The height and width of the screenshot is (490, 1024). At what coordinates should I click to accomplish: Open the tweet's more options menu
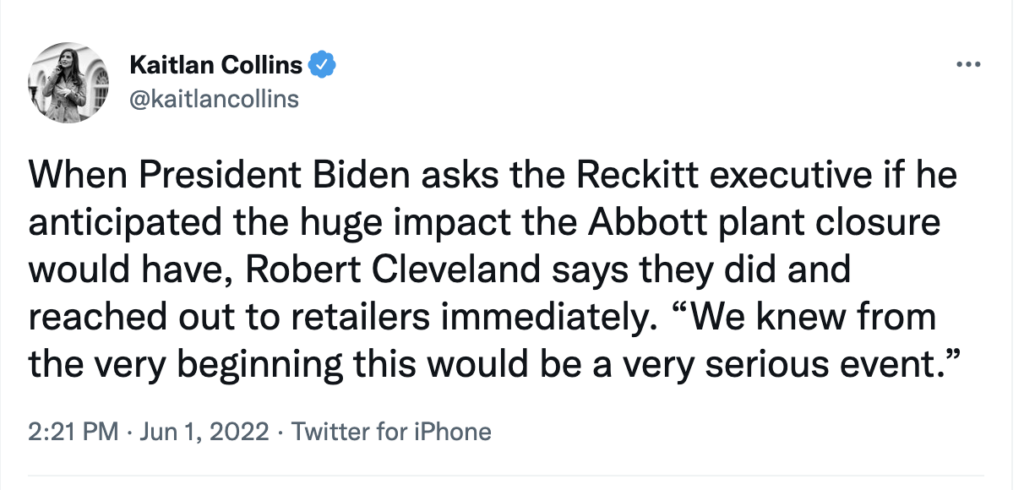pyautogui.click(x=968, y=66)
